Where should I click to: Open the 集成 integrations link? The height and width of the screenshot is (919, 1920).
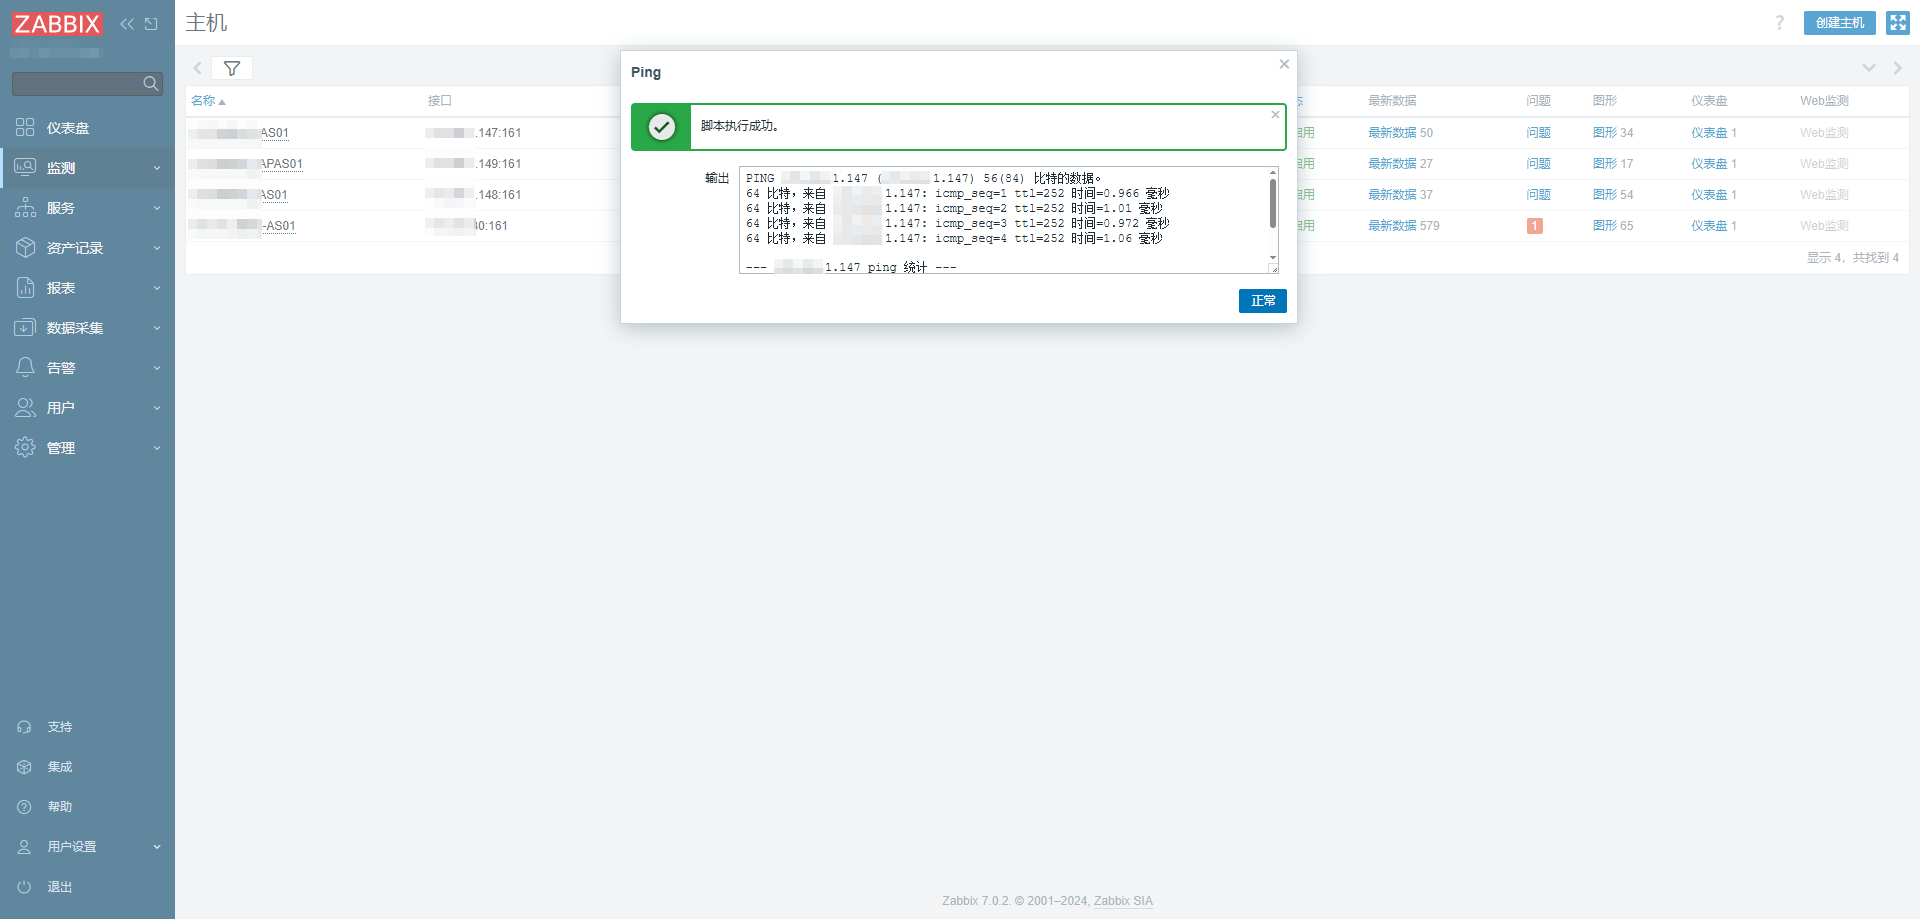pos(59,767)
